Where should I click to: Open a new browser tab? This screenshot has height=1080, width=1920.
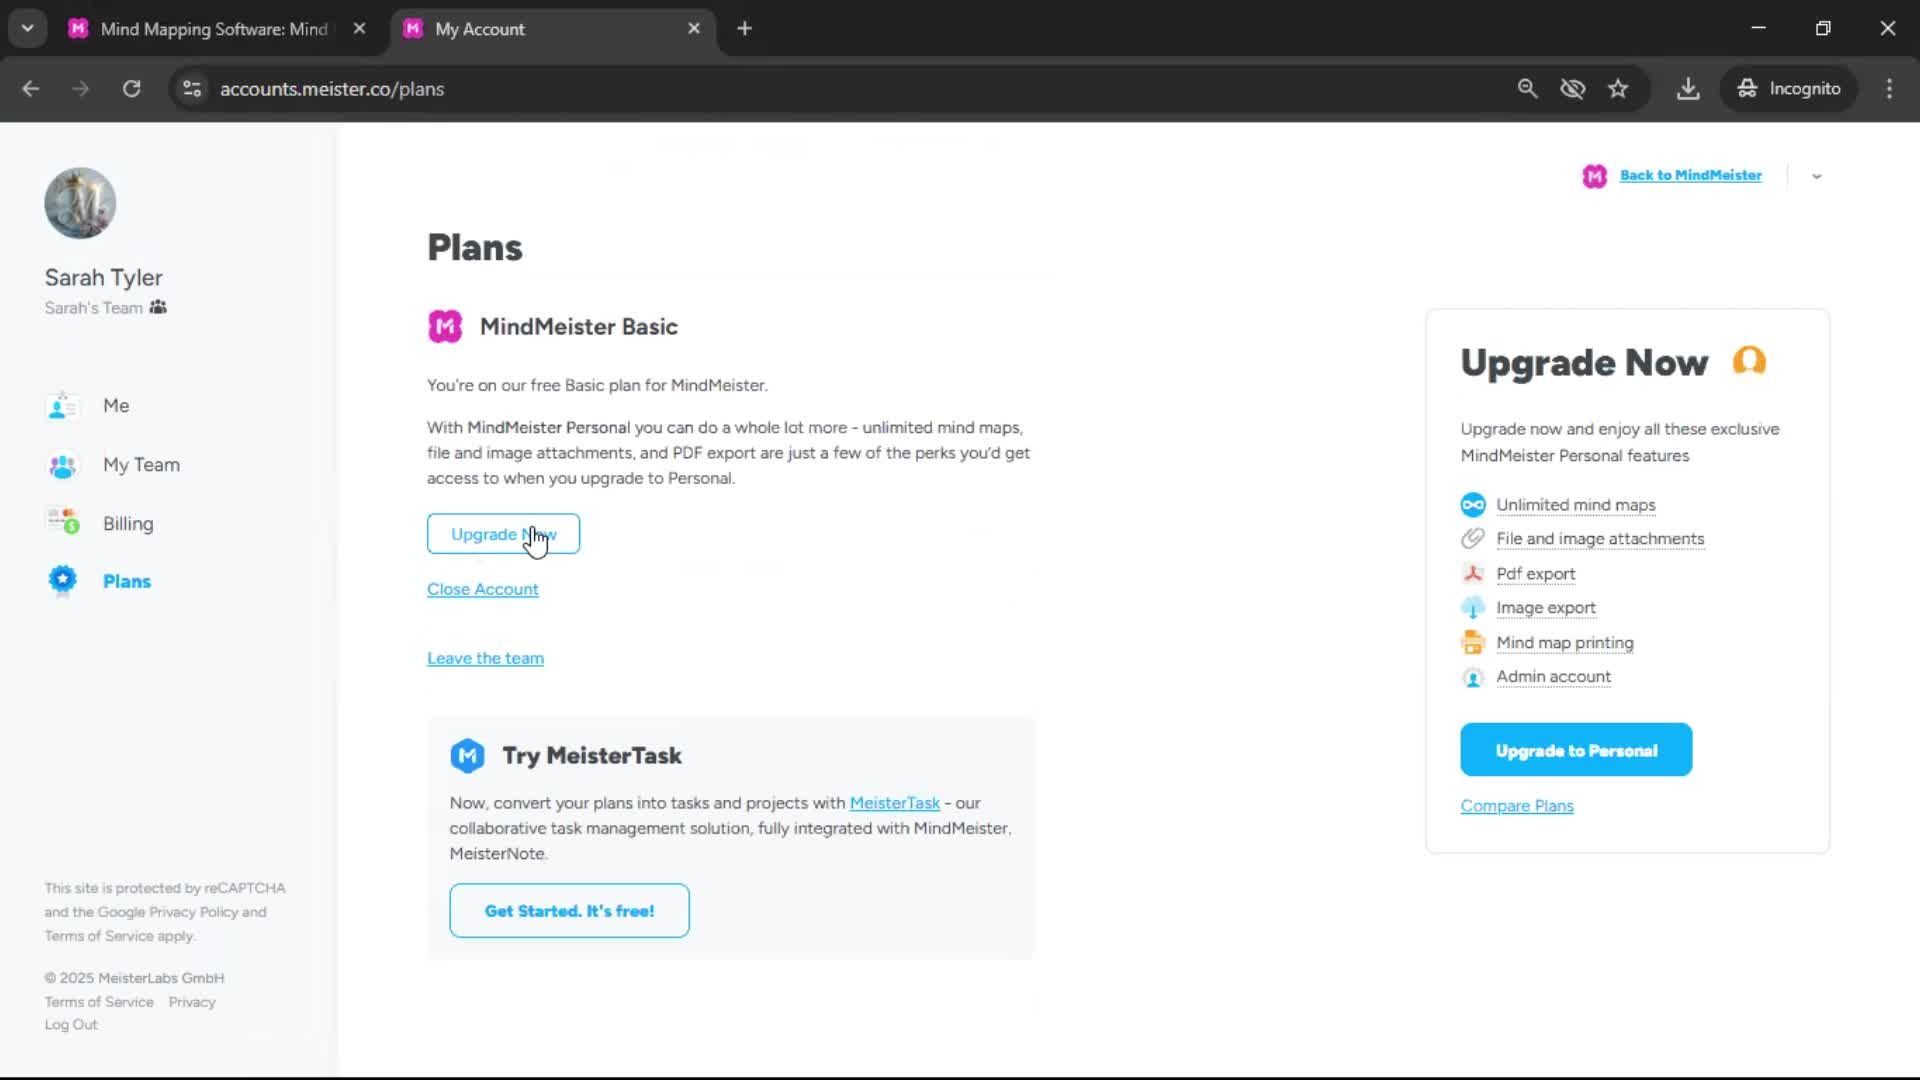point(744,29)
